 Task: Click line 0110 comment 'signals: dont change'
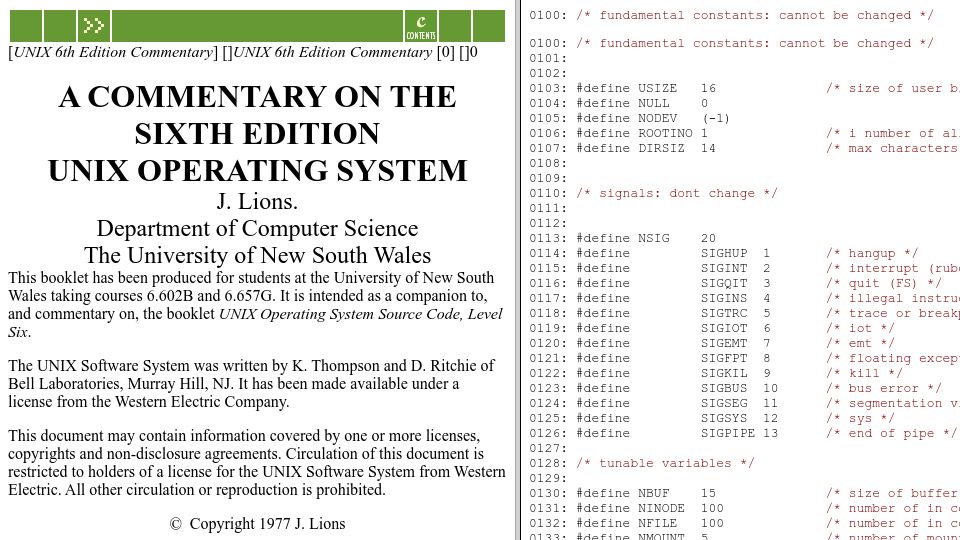[x=677, y=193]
